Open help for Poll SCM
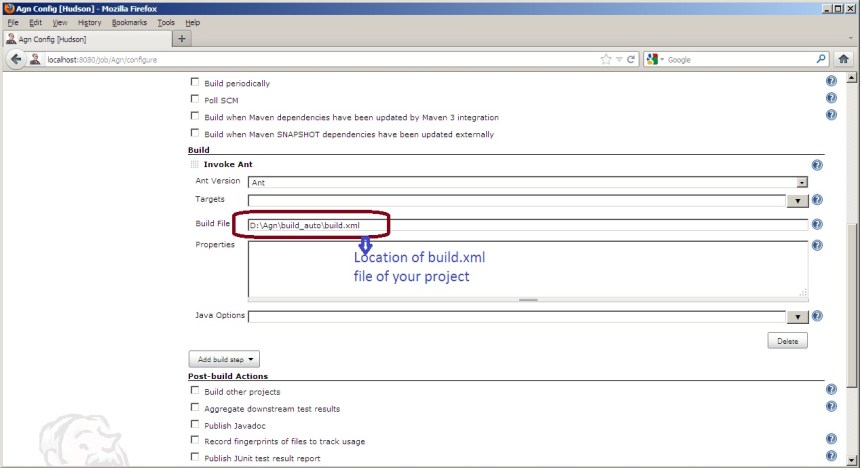 tap(831, 98)
